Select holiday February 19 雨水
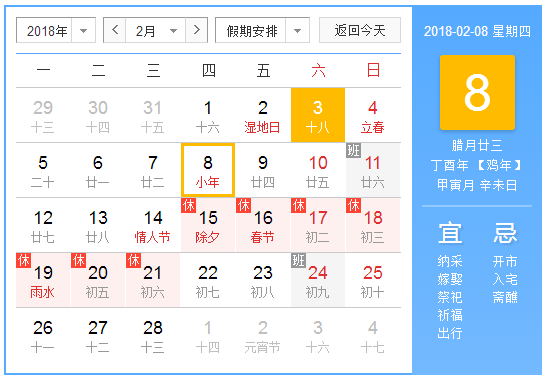The width and height of the screenshot is (547, 376). [43, 280]
